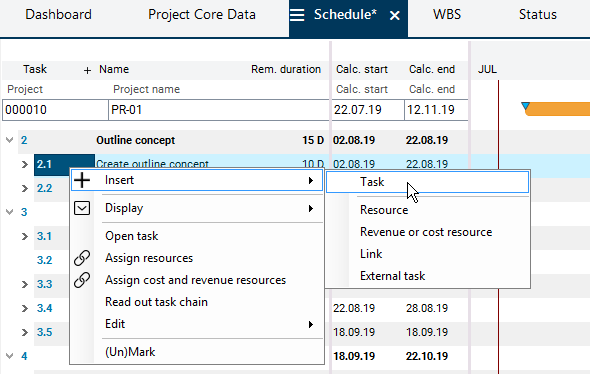Choose Assign resources
This screenshot has height=374, width=590.
click(x=149, y=258)
